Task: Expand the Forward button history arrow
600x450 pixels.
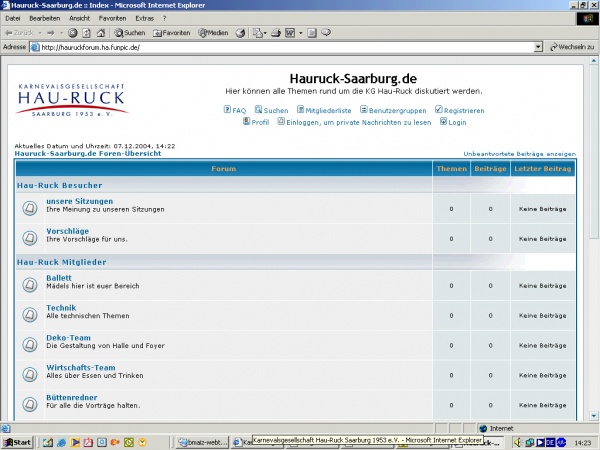Action: (x=61, y=33)
